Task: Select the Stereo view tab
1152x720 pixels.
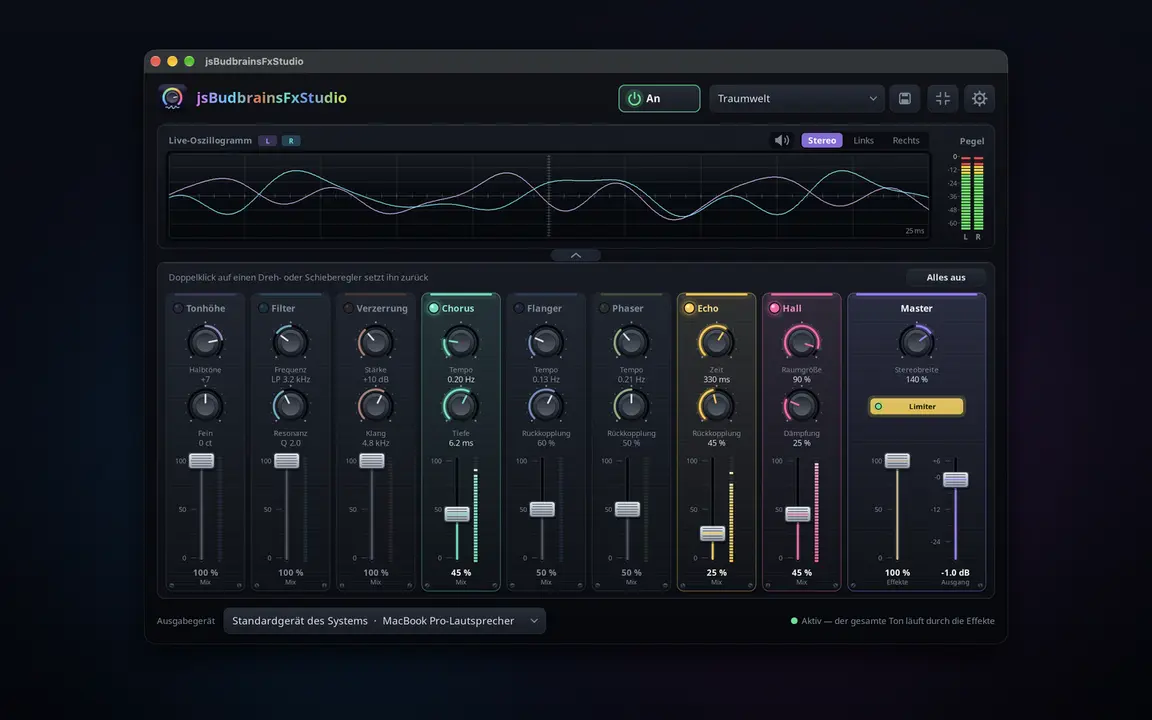Action: click(x=822, y=140)
